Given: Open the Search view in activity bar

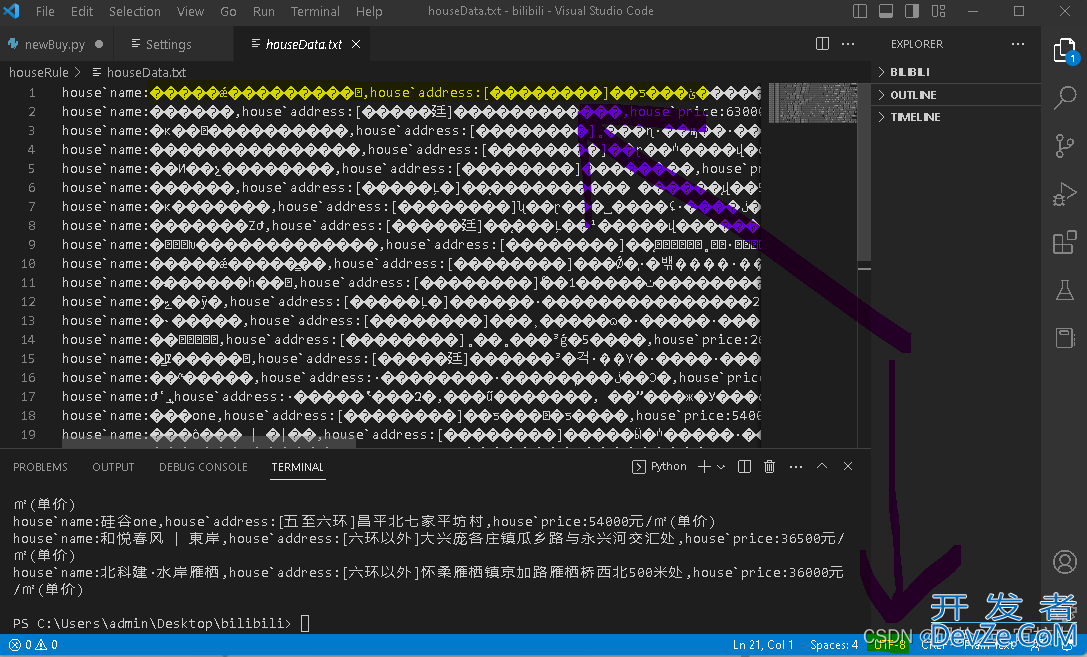Looking at the screenshot, I should tap(1064, 98).
